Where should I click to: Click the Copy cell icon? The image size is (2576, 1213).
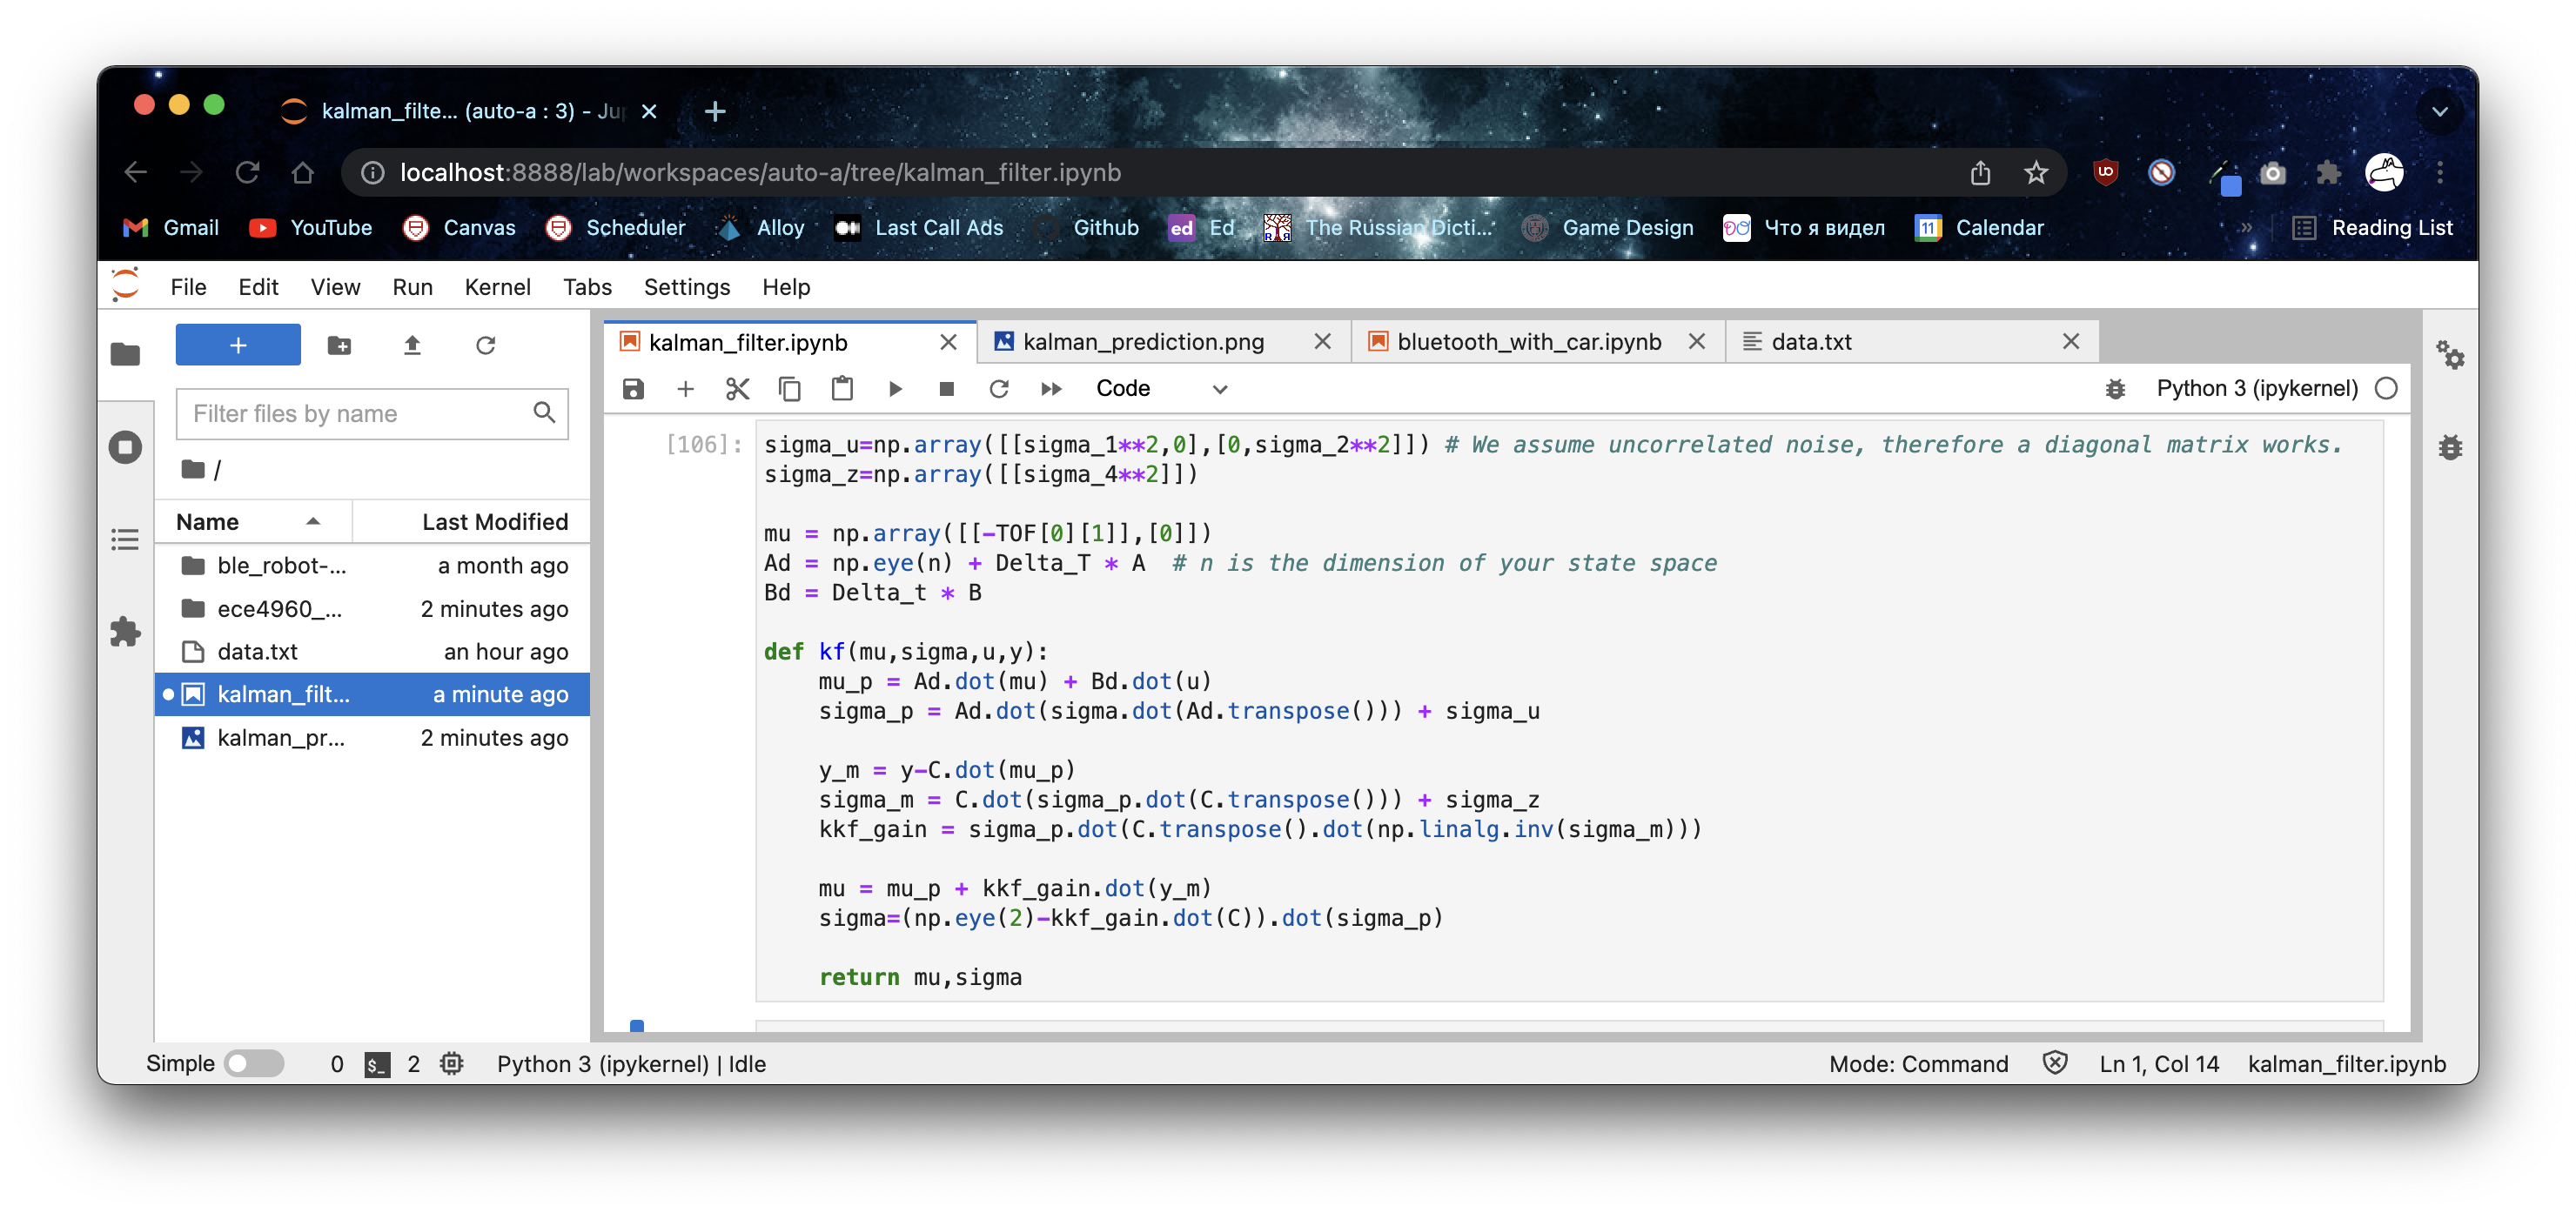788,388
